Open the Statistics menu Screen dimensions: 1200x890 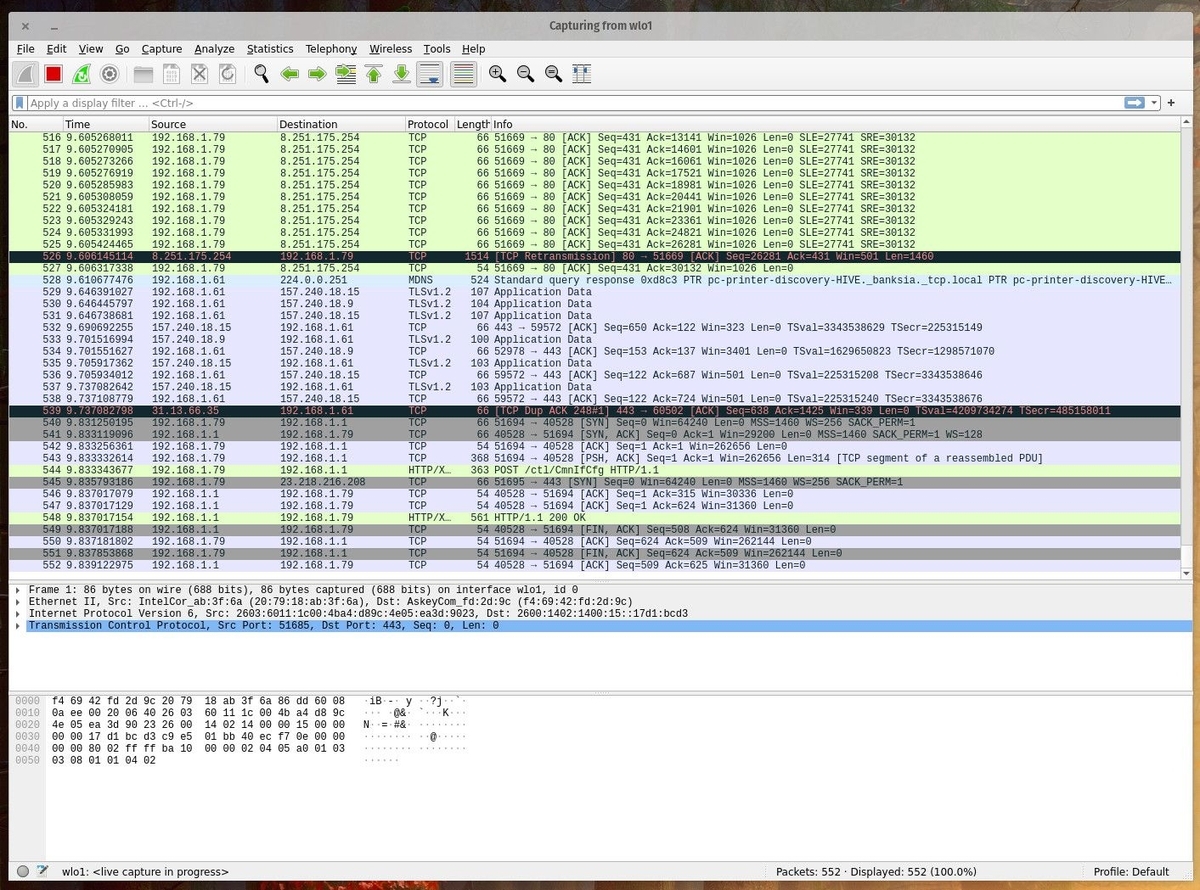point(270,48)
